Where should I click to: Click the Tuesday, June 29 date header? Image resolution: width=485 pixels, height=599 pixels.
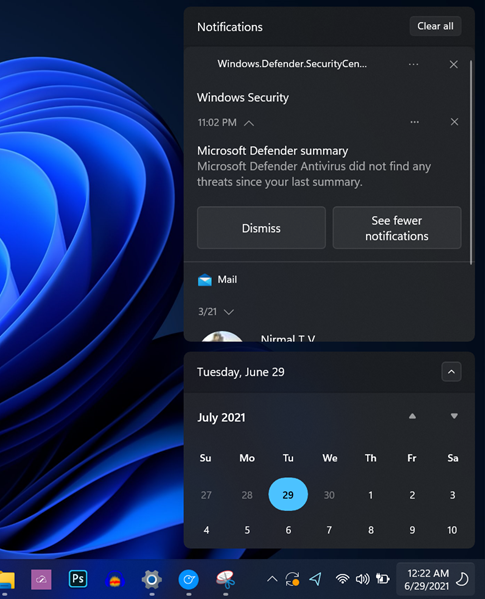coord(241,372)
